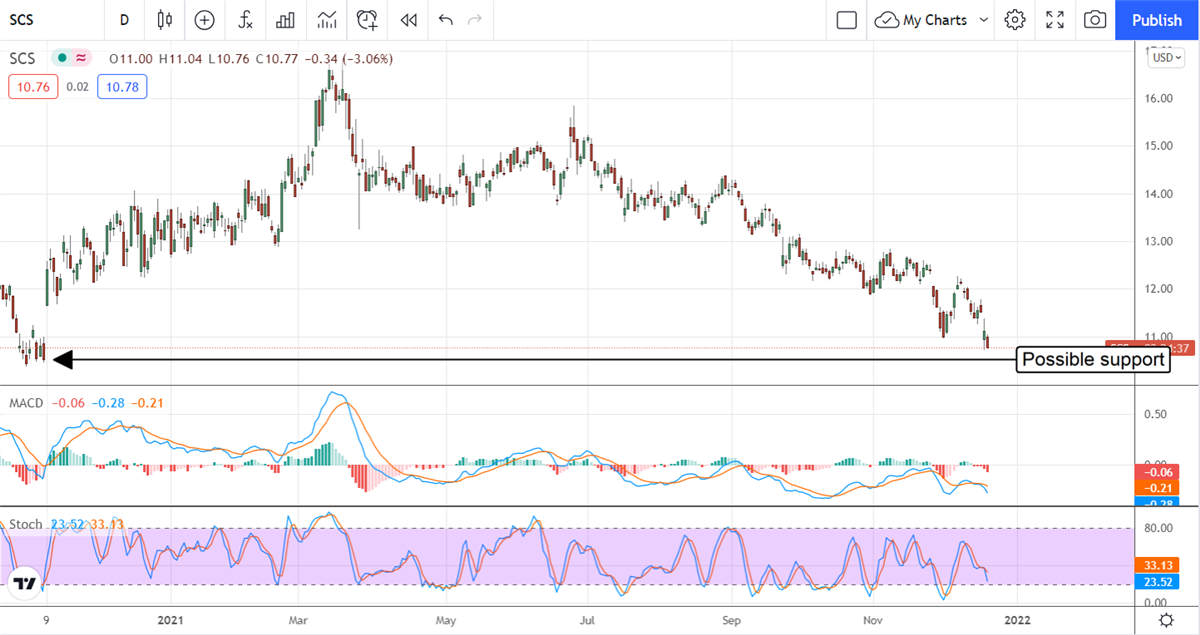Click the 10.78 buy price button
1200x635 pixels.
click(122, 87)
